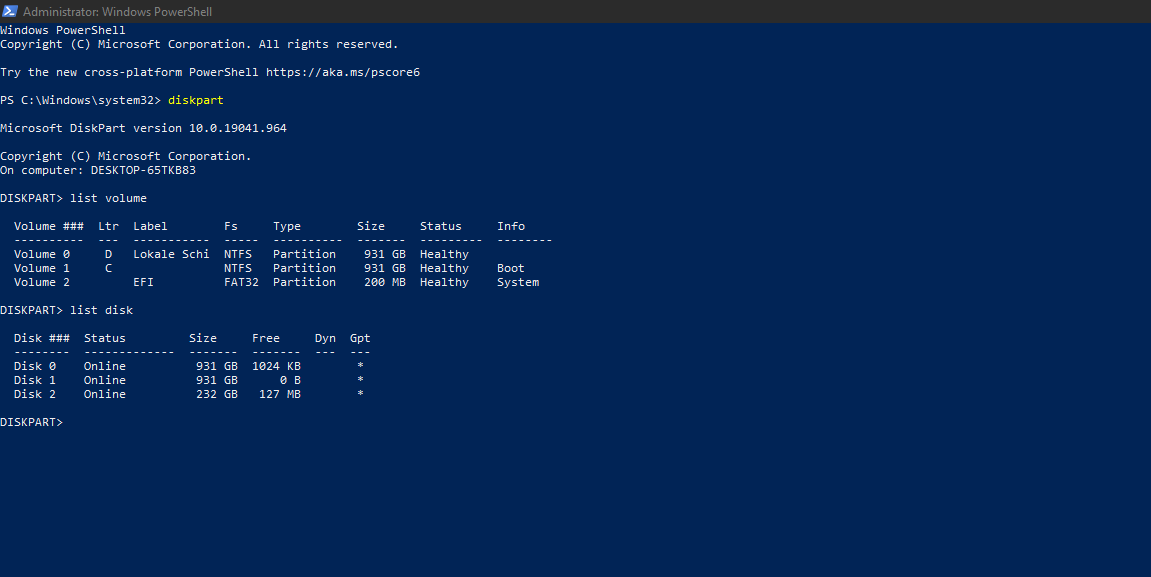Click the 'Volume 0' cell
The height and width of the screenshot is (577, 1151).
click(x=42, y=254)
